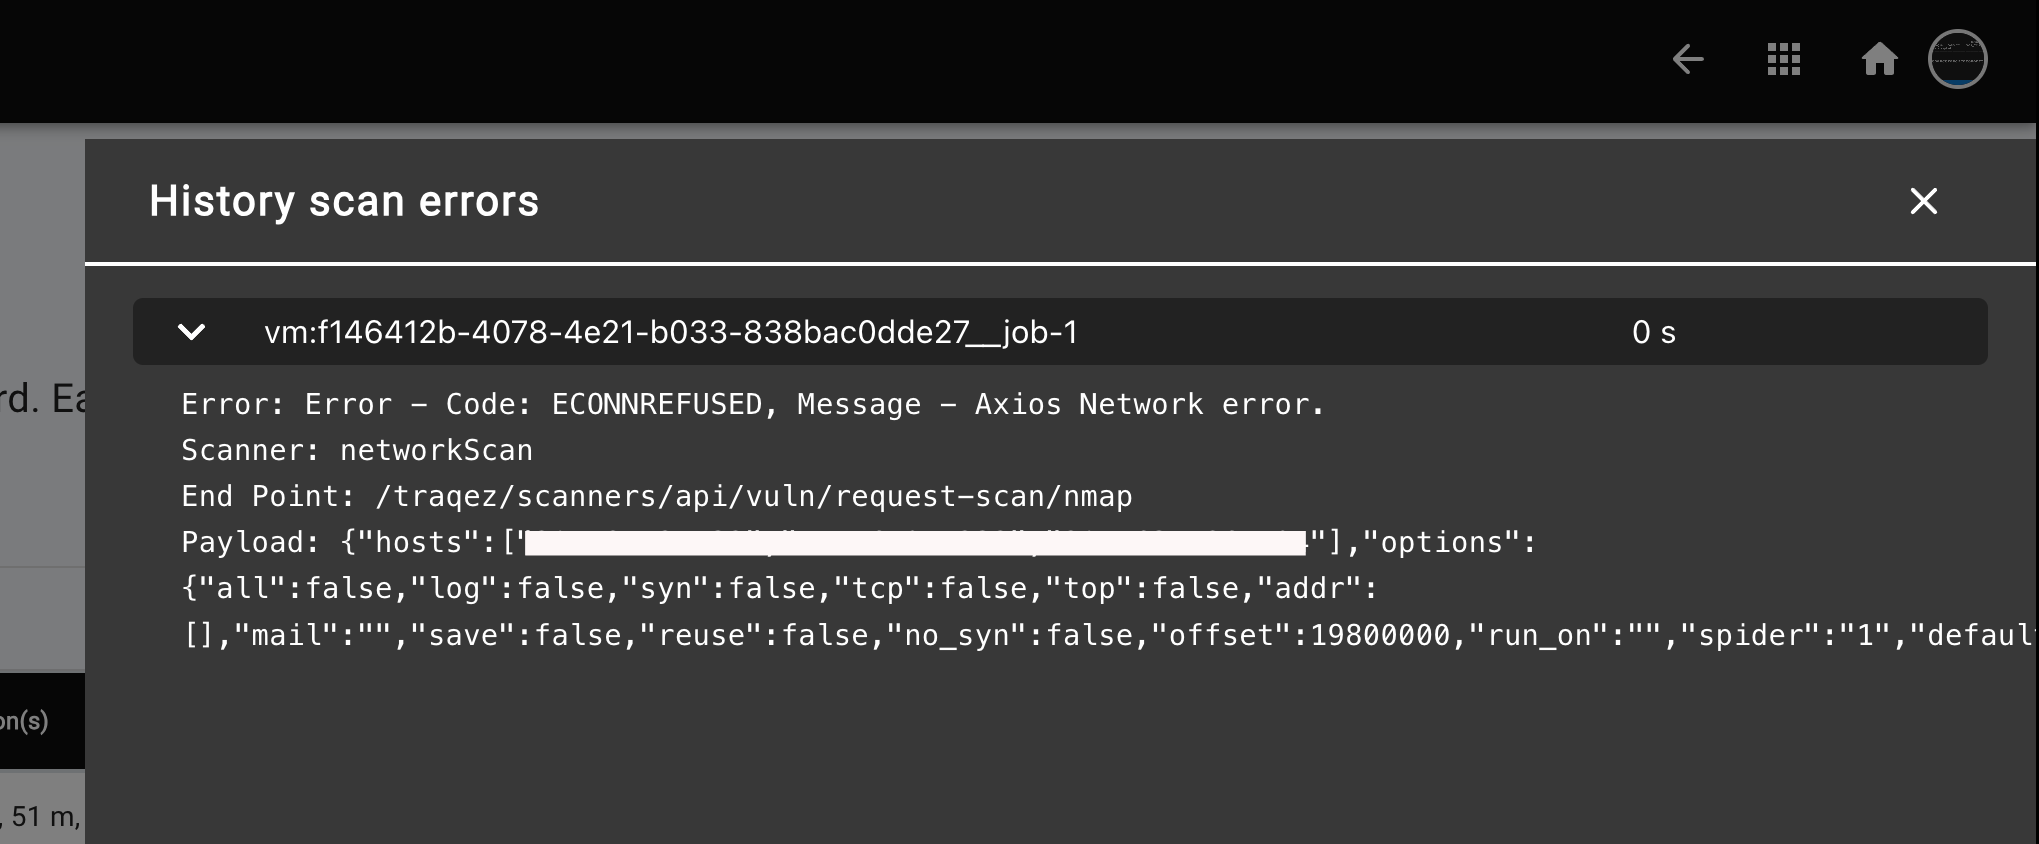Screen dimensions: 2039x844
Task: Click the on(s) column header behind the dialog
Action: coord(22,721)
